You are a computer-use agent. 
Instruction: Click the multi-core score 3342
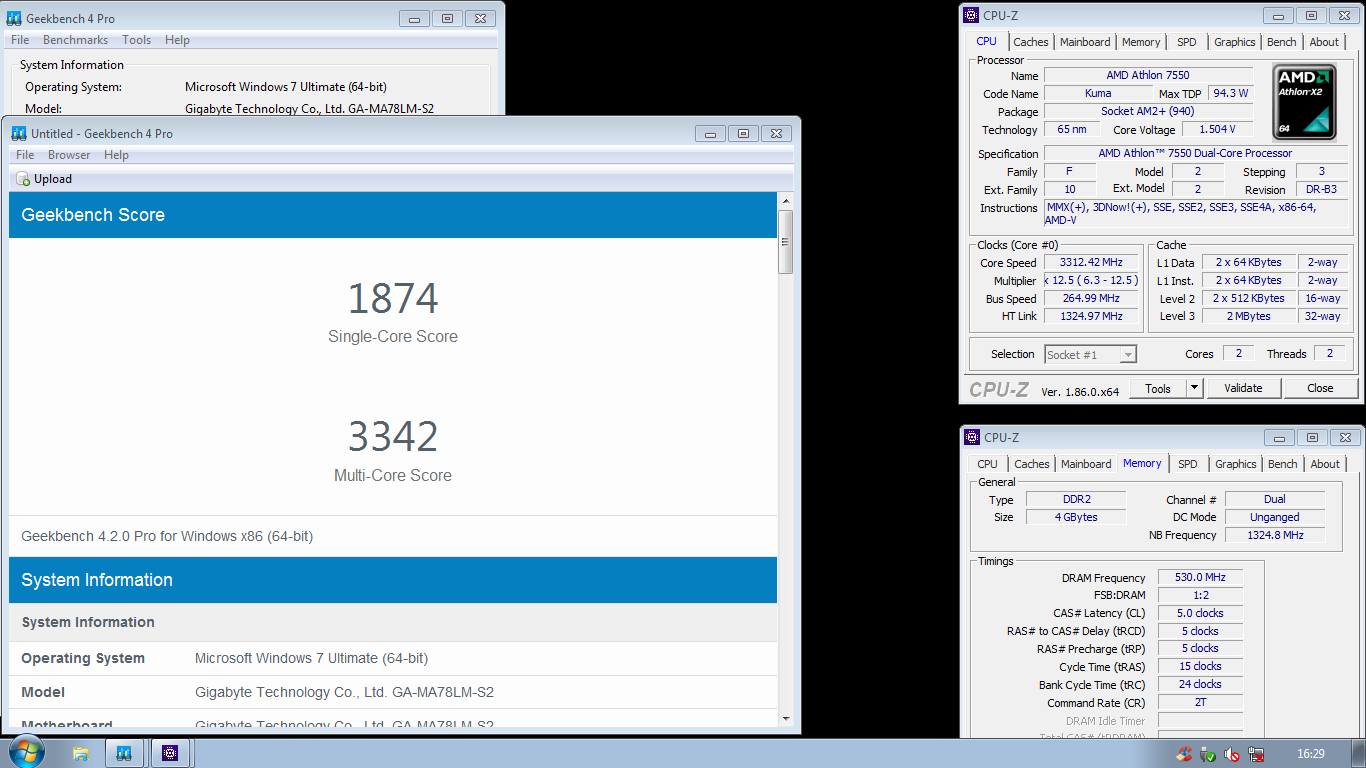pyautogui.click(x=393, y=437)
